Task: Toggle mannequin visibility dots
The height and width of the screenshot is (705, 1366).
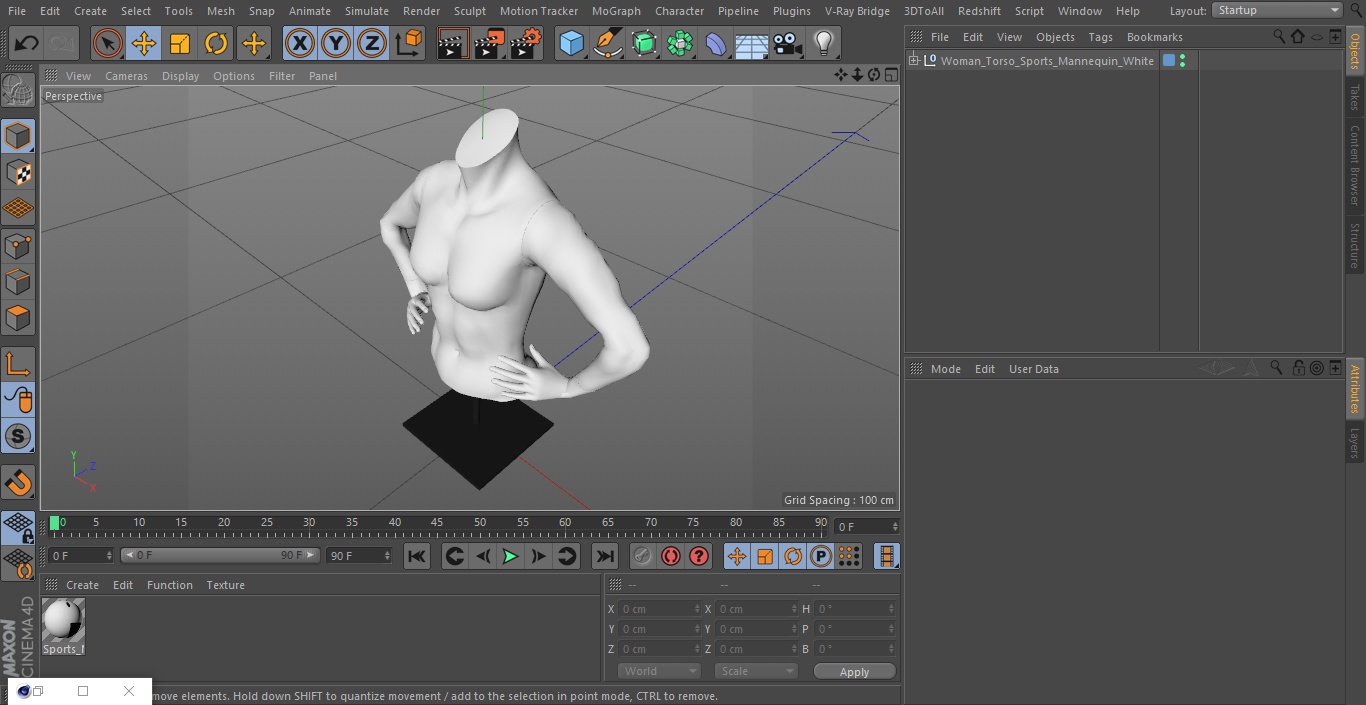Action: pos(1183,61)
